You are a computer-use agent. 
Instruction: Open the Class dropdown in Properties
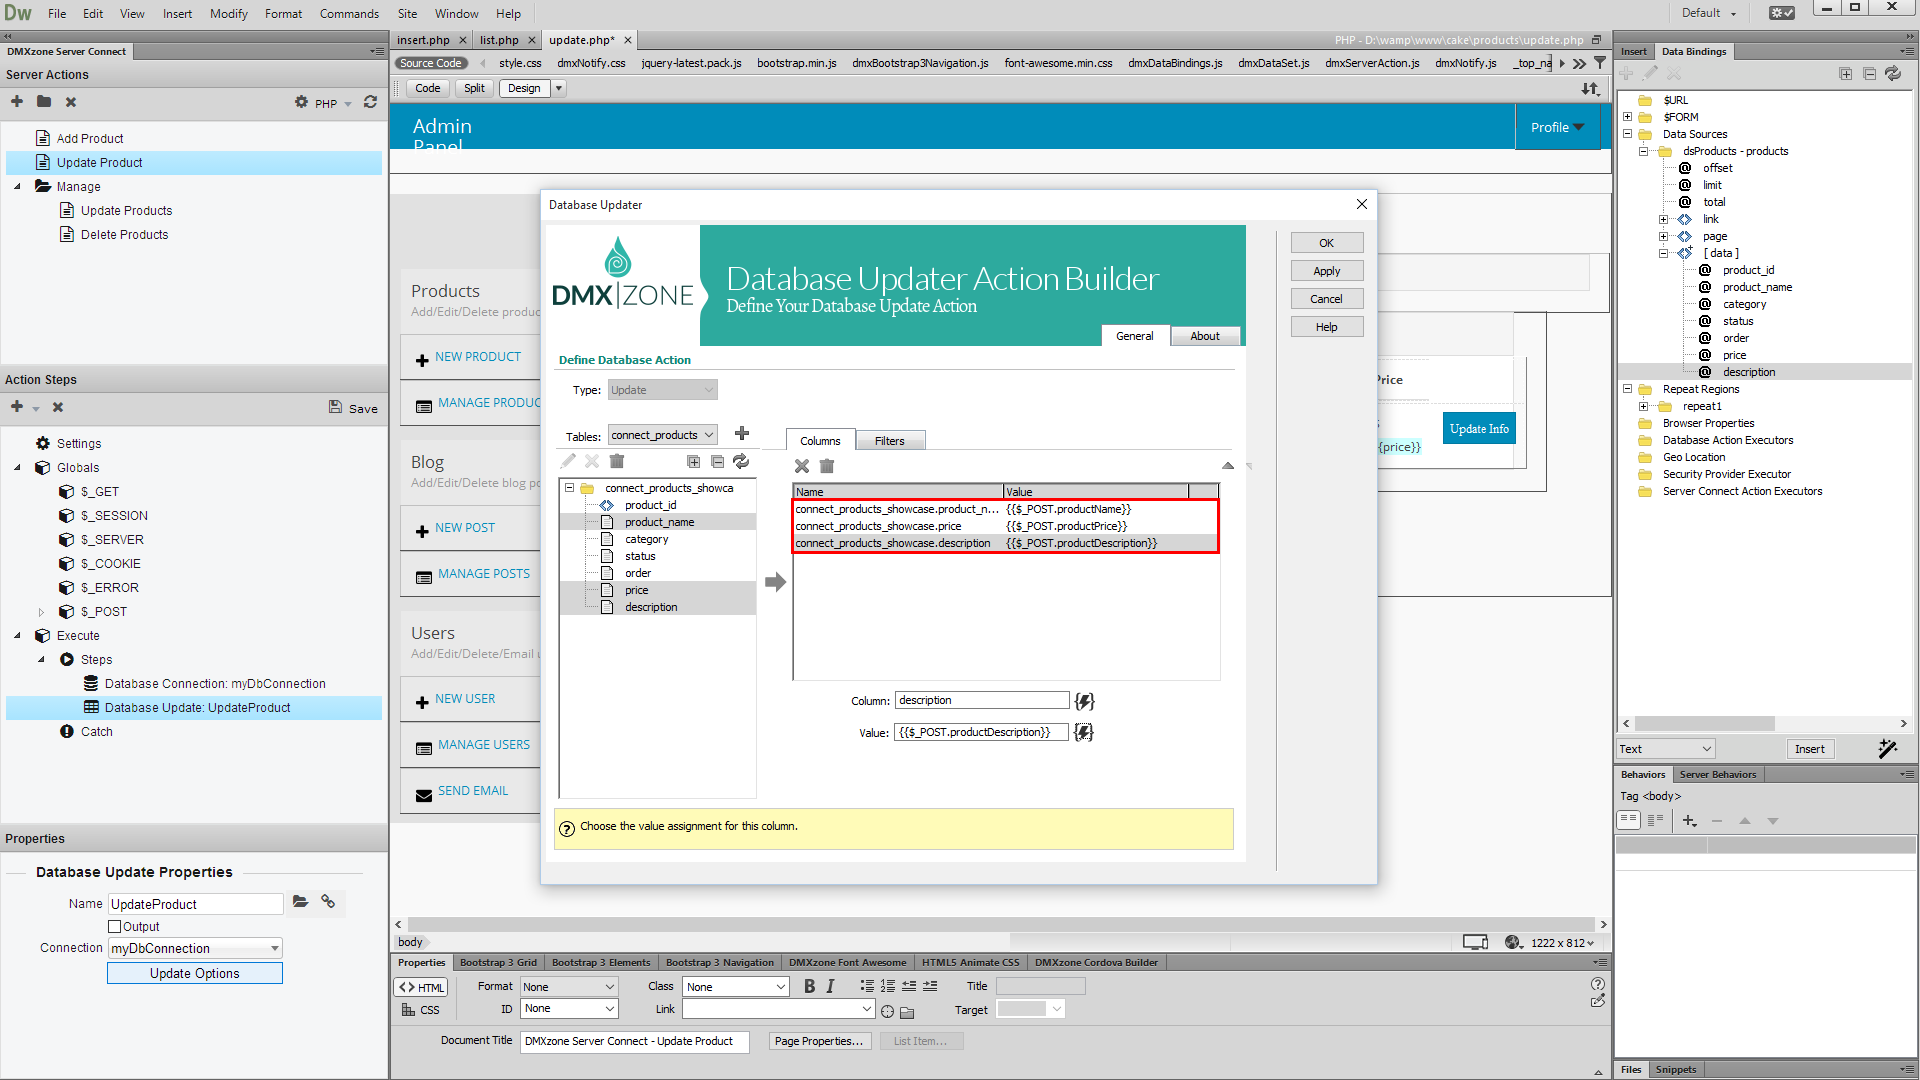pos(736,987)
